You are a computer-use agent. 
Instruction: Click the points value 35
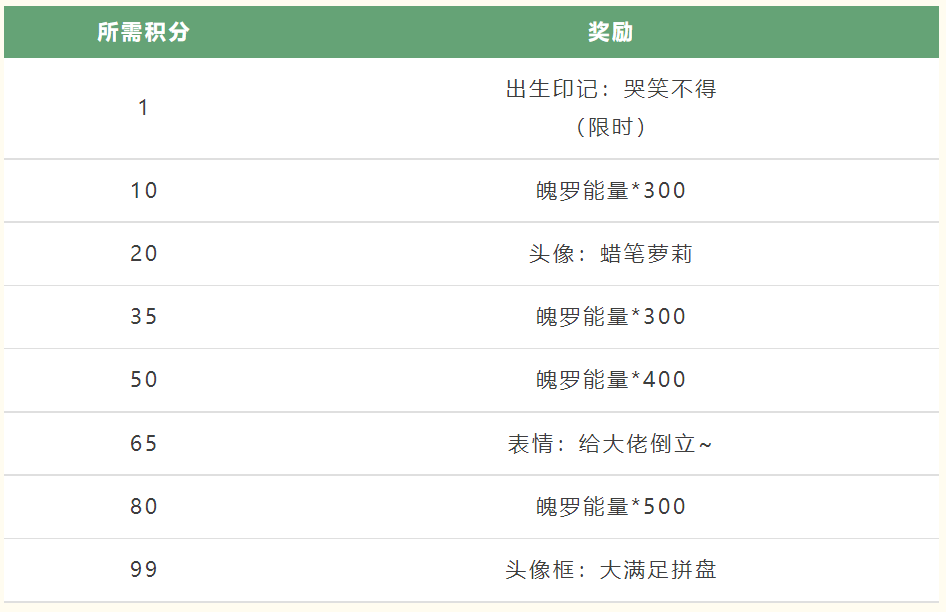click(x=144, y=316)
